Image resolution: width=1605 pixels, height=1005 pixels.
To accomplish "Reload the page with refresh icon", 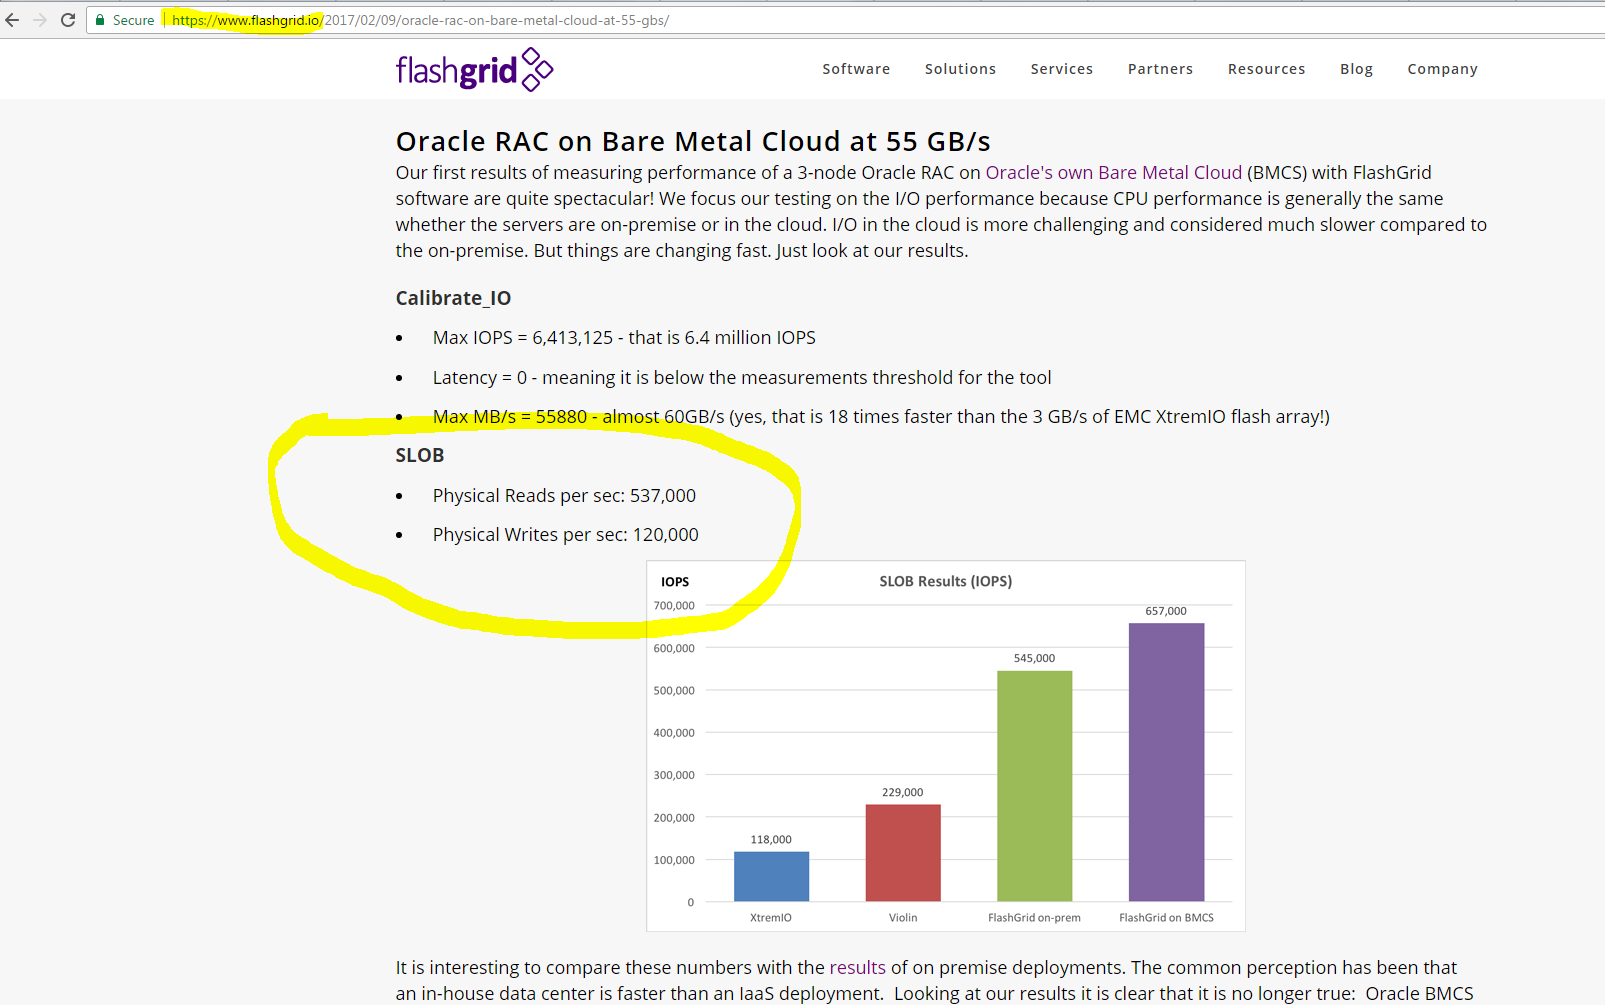I will tap(68, 20).
